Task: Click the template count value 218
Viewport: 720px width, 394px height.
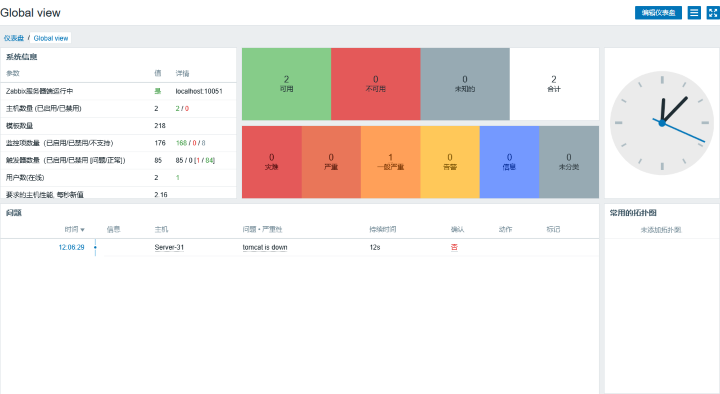Action: [x=160, y=125]
